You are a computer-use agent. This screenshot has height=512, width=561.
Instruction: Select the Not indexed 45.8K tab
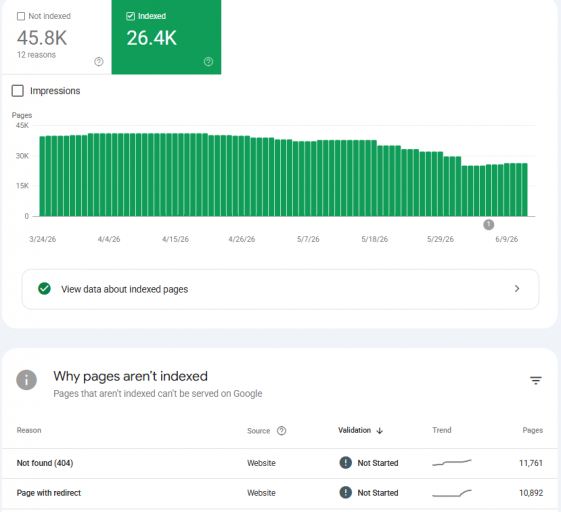tap(57, 37)
